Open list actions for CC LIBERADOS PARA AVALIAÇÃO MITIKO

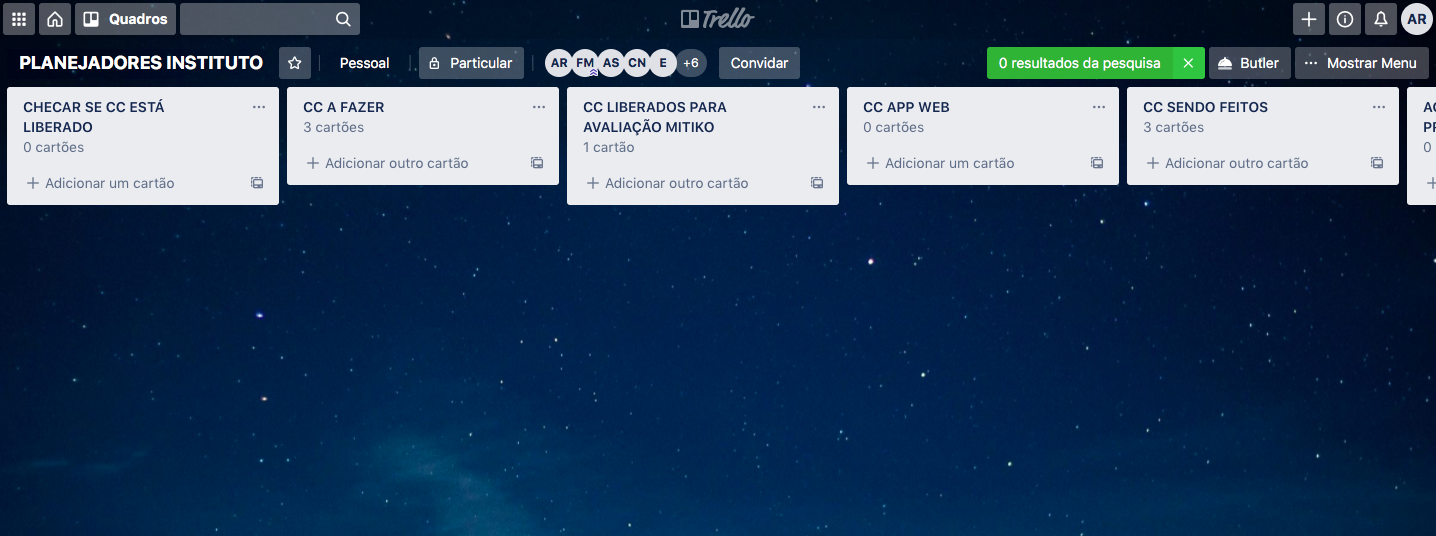click(819, 107)
